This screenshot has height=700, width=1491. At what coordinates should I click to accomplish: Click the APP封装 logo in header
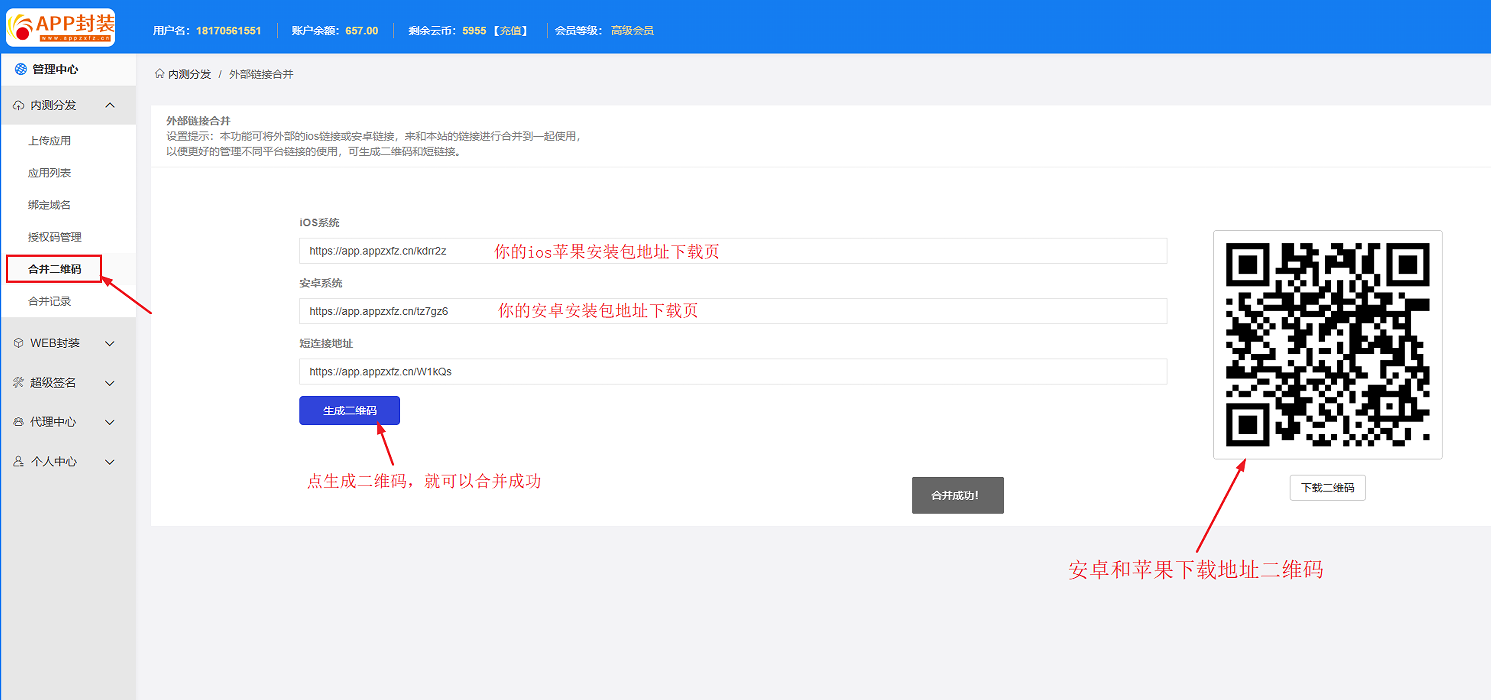61,27
